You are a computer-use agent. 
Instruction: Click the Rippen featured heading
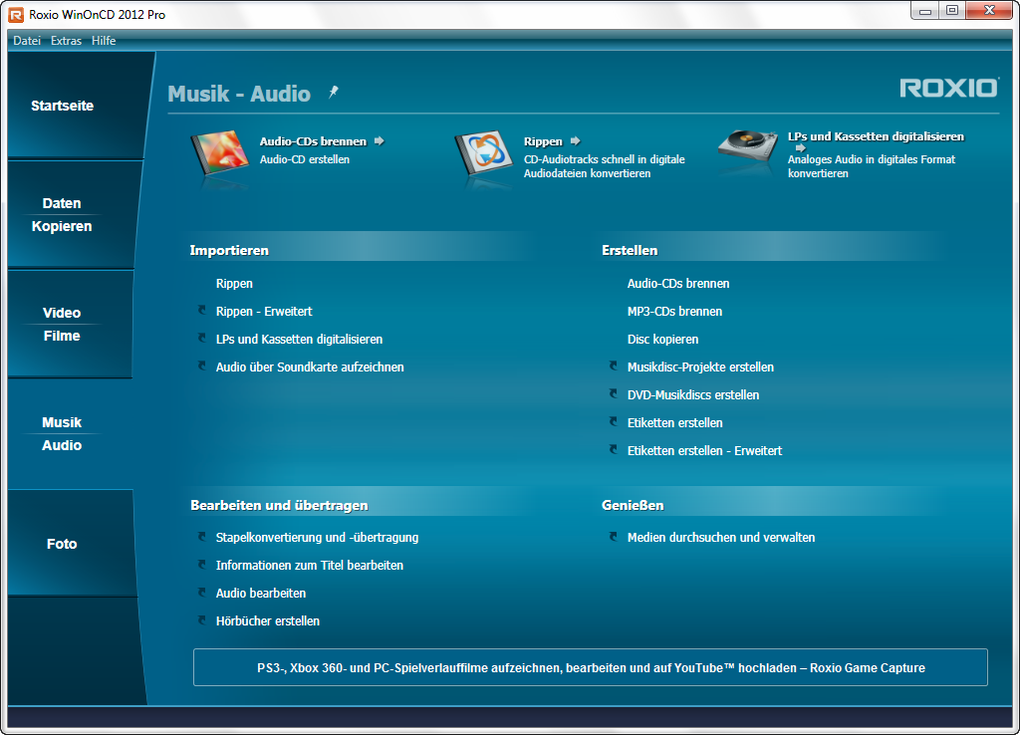(543, 141)
